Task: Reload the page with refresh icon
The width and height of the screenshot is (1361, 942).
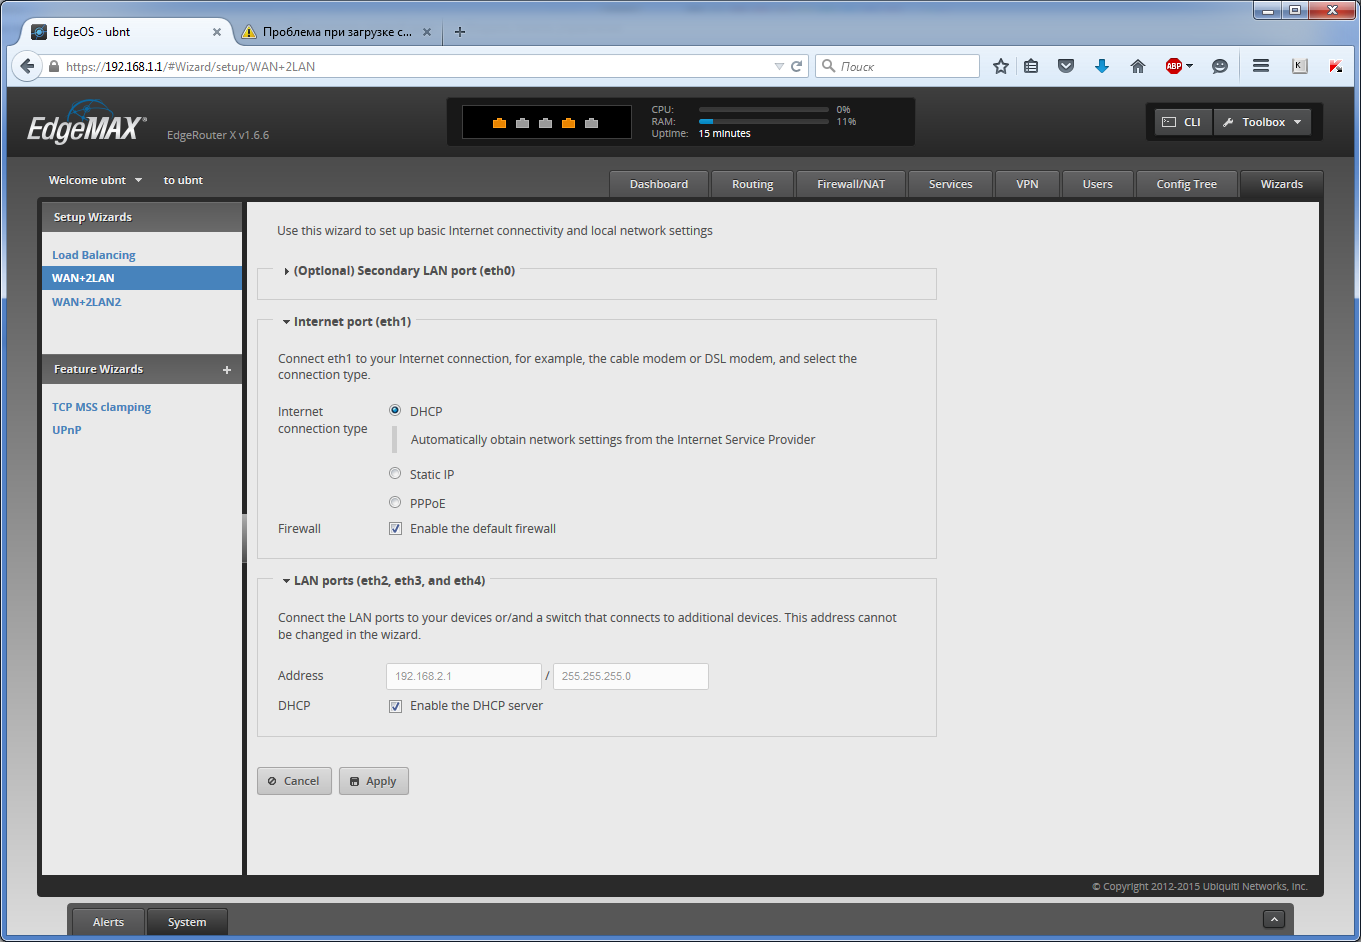Action: tap(797, 66)
